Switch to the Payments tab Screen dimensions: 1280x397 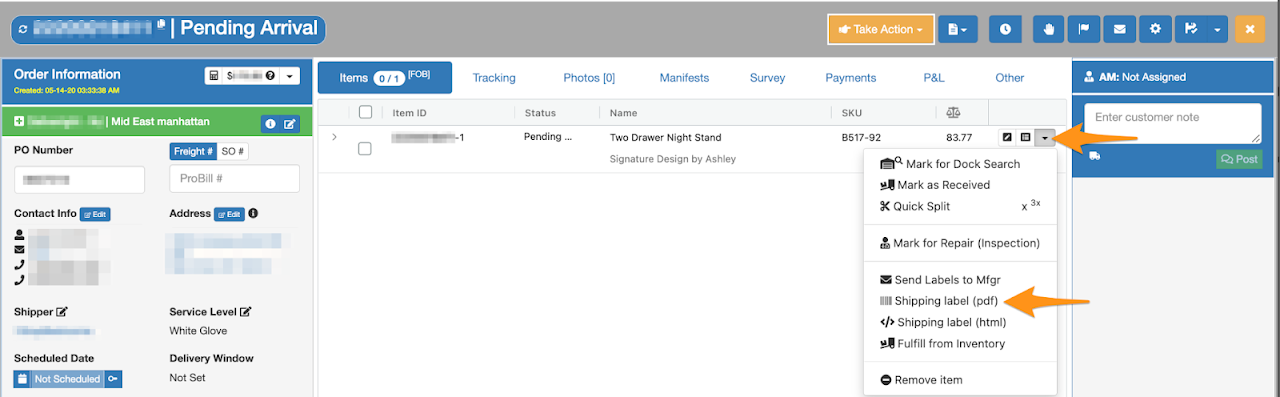point(851,77)
